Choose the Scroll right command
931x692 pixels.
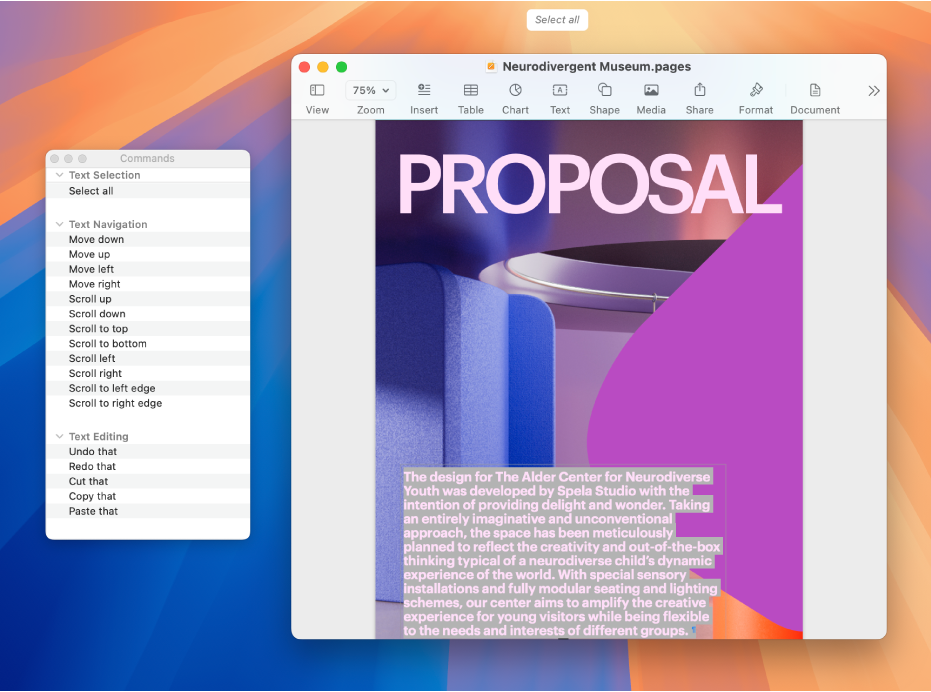click(148, 373)
